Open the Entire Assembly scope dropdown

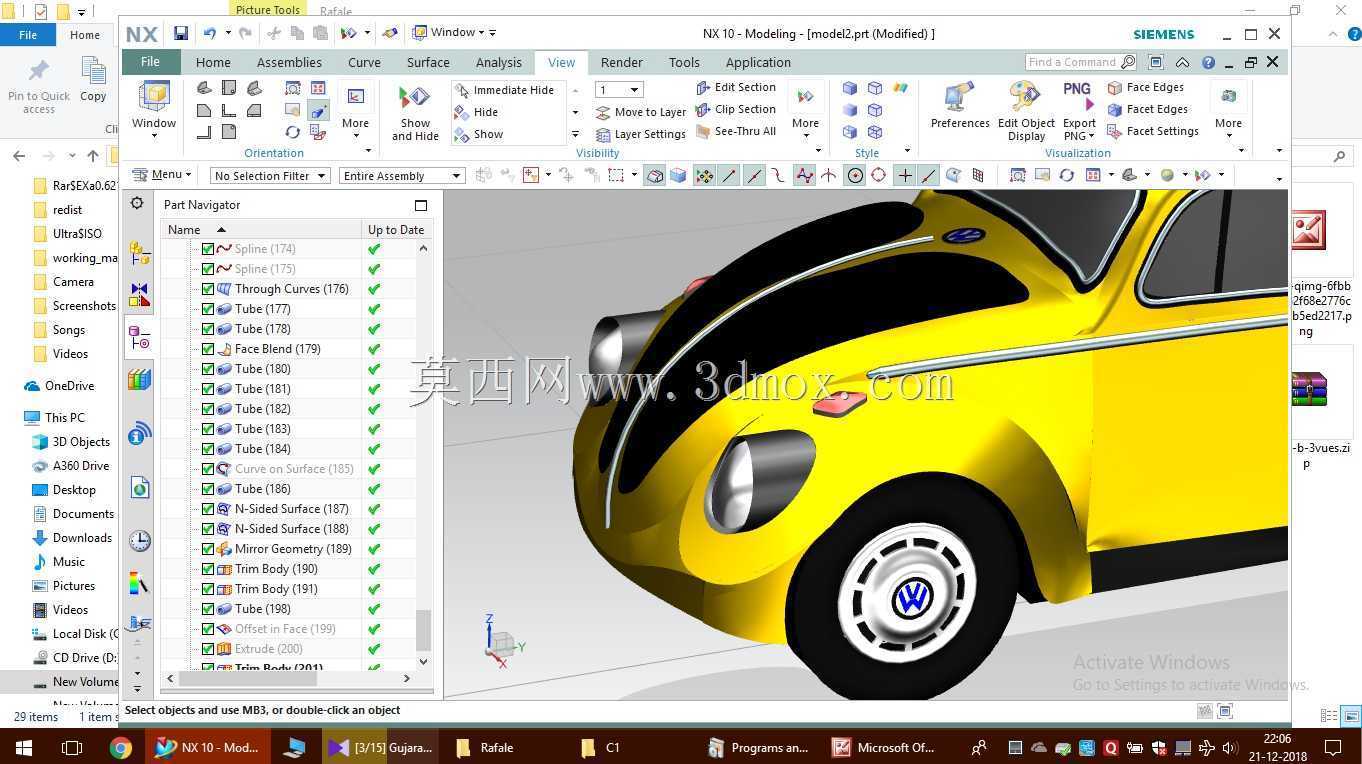point(402,176)
